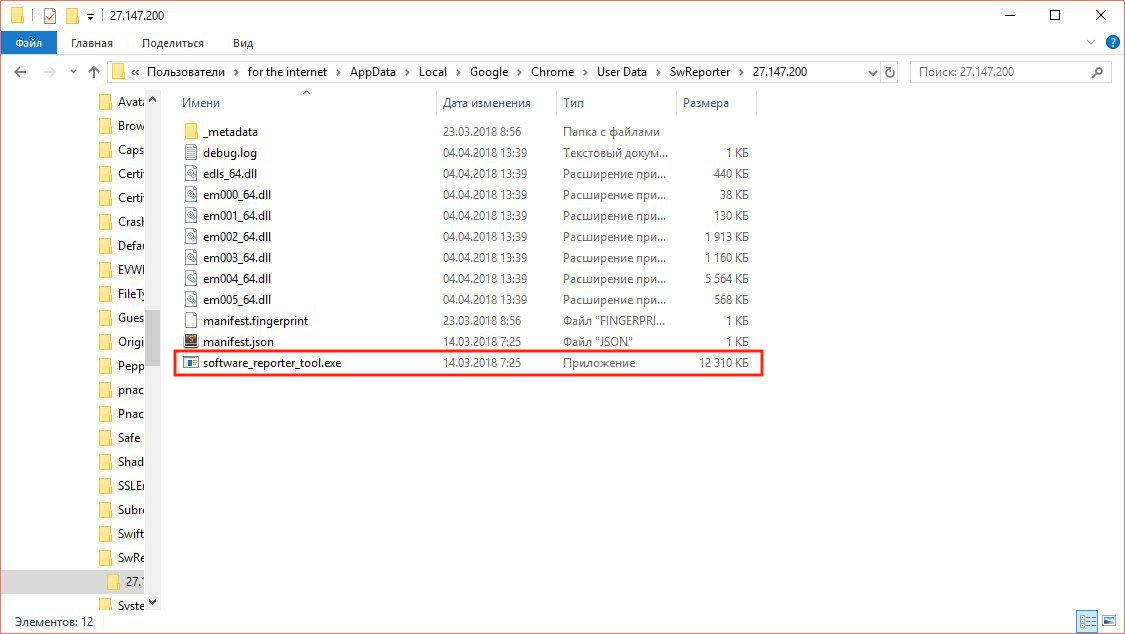1125x634 pixels.
Task: Click the 'Элементов: 12' status text
Action: tap(55, 622)
